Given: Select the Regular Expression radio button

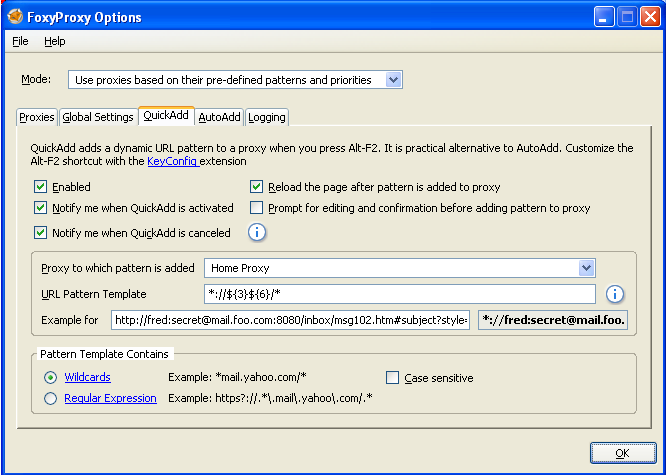Looking at the screenshot, I should point(51,399).
